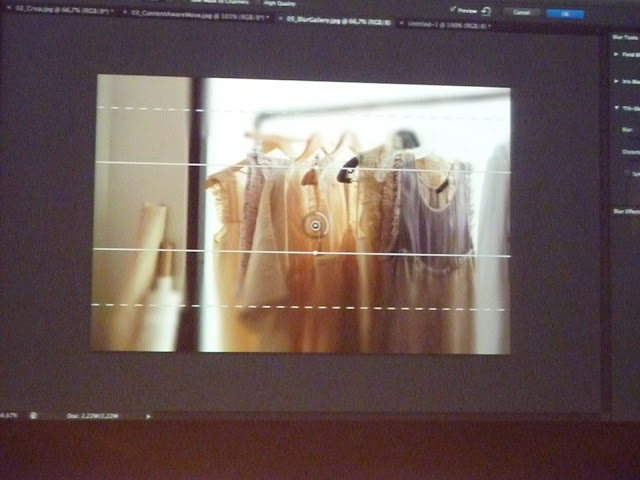
Task: Toggle the Symmetric Distortion checkbox
Action: tap(628, 173)
